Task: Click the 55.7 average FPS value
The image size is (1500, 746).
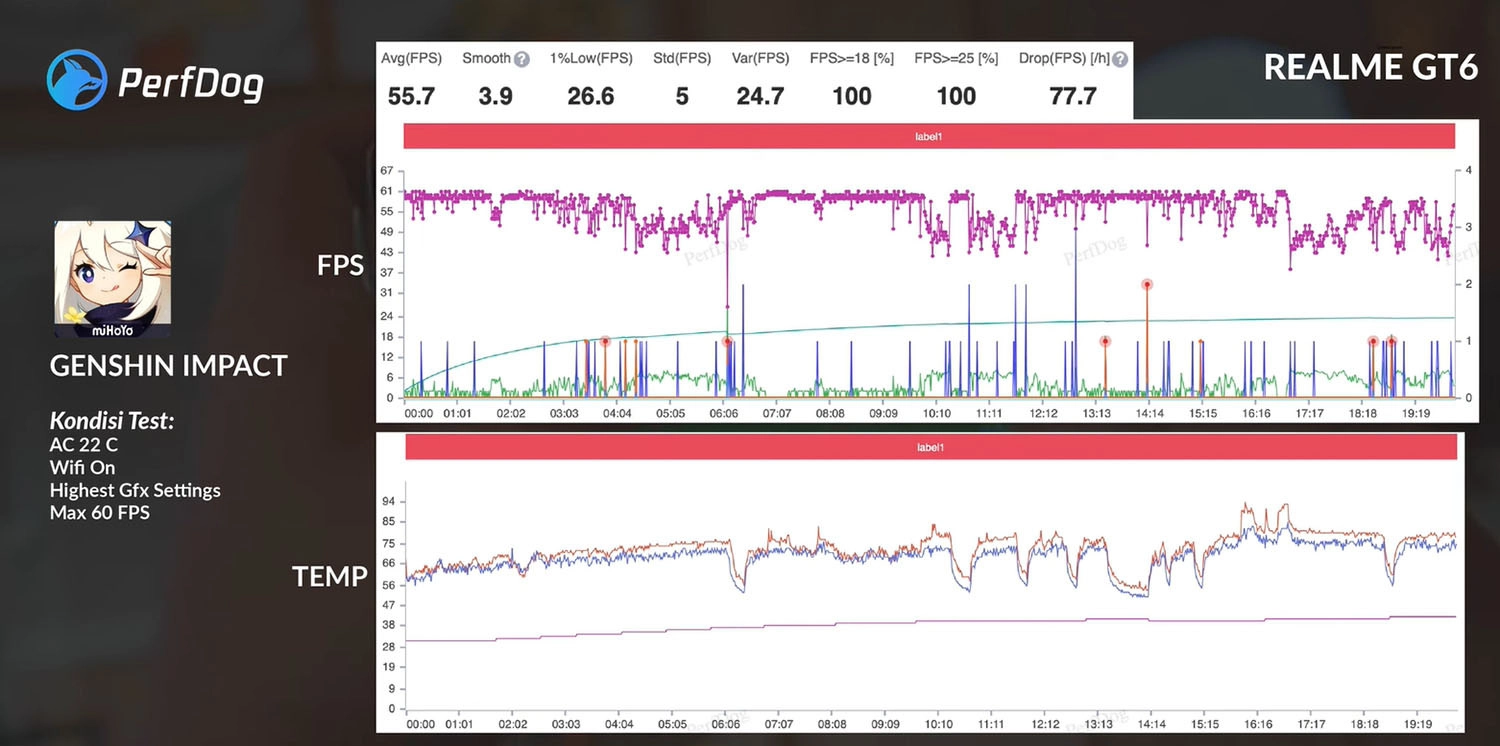Action: point(411,96)
